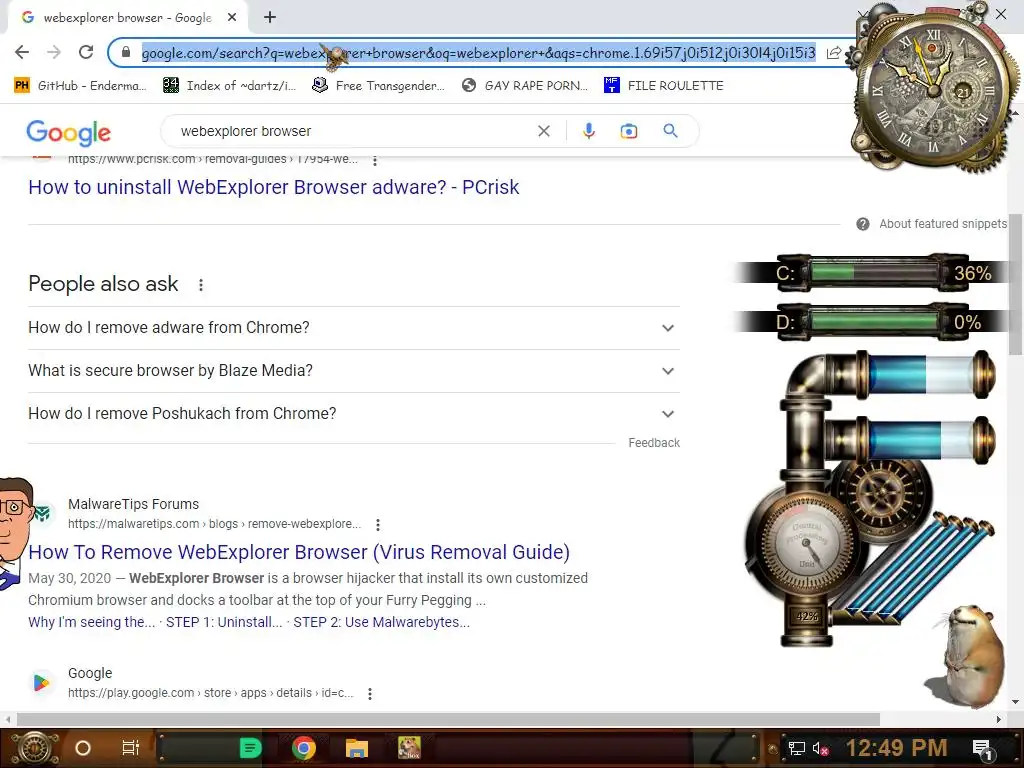The width and height of the screenshot is (1024, 768).
Task: Open the STEP 1: Uninstall... sublink
Action: coord(224,622)
